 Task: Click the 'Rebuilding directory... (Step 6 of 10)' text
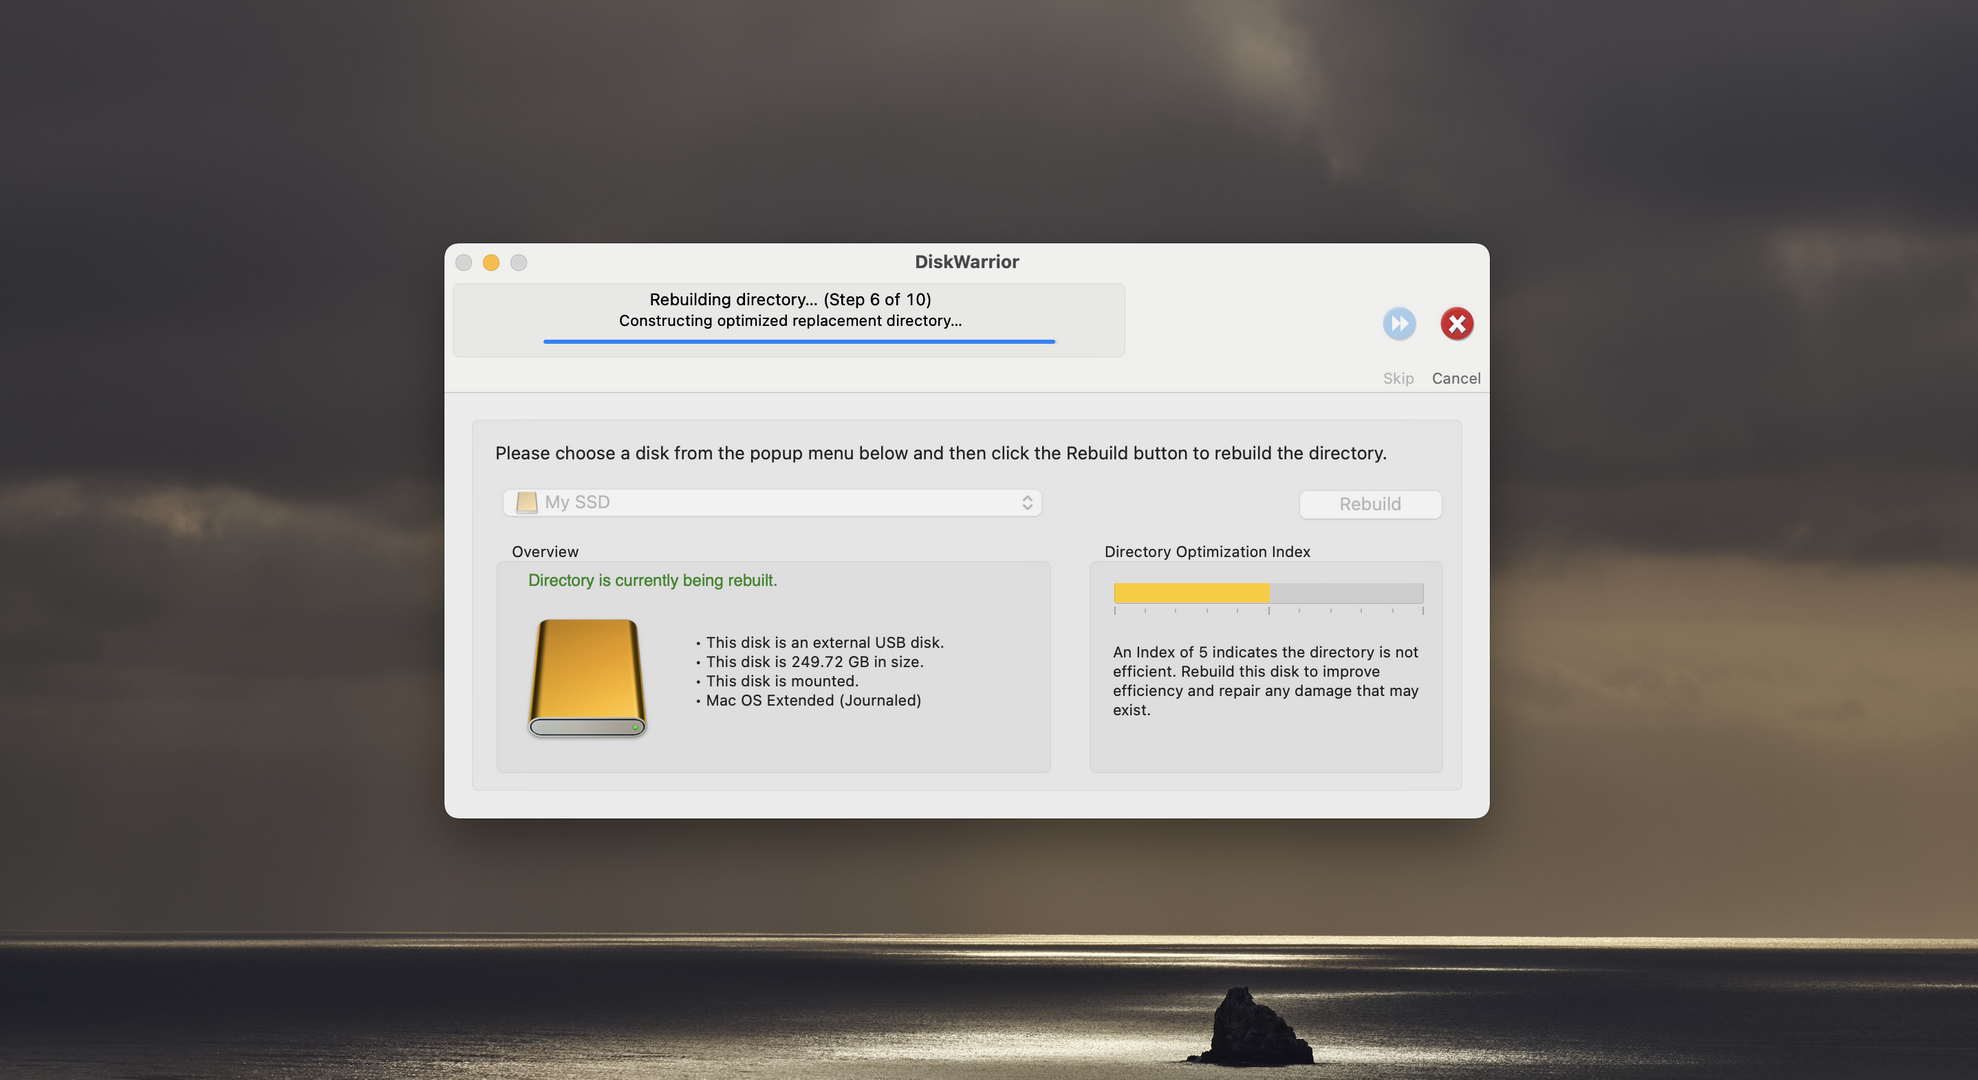pos(790,299)
